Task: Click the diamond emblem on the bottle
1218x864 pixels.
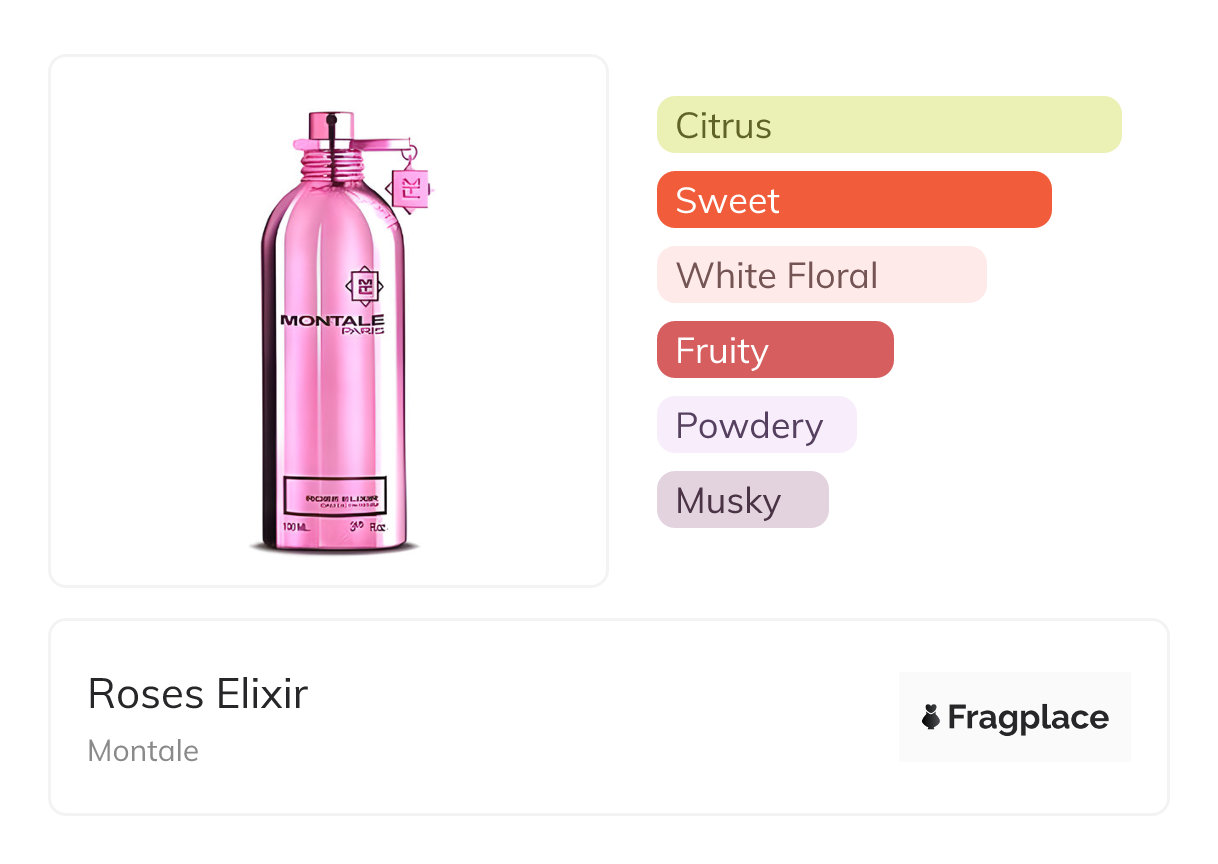Action: [364, 287]
